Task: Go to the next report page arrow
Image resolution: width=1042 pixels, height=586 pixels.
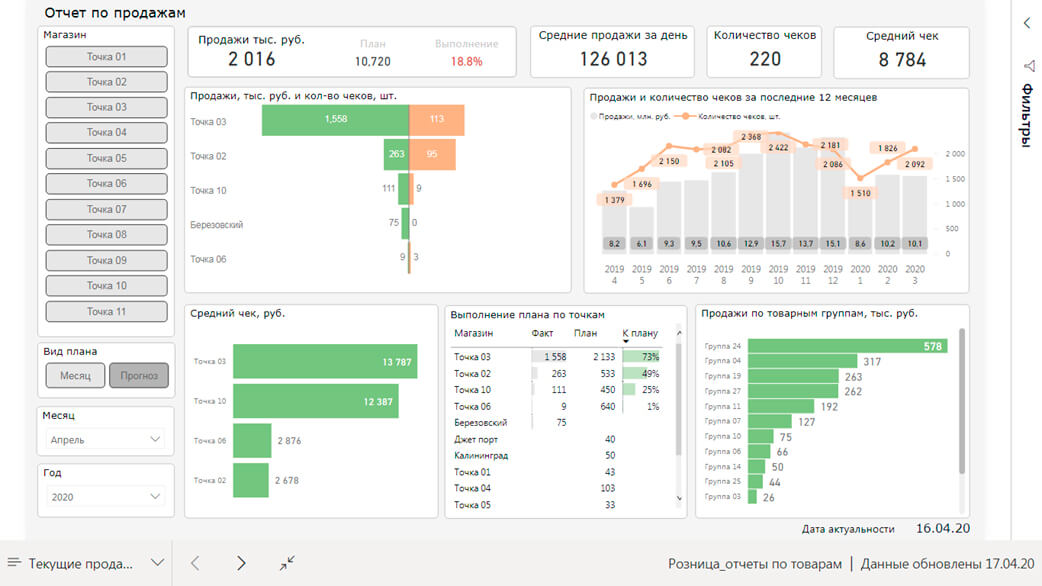Action: click(x=241, y=563)
